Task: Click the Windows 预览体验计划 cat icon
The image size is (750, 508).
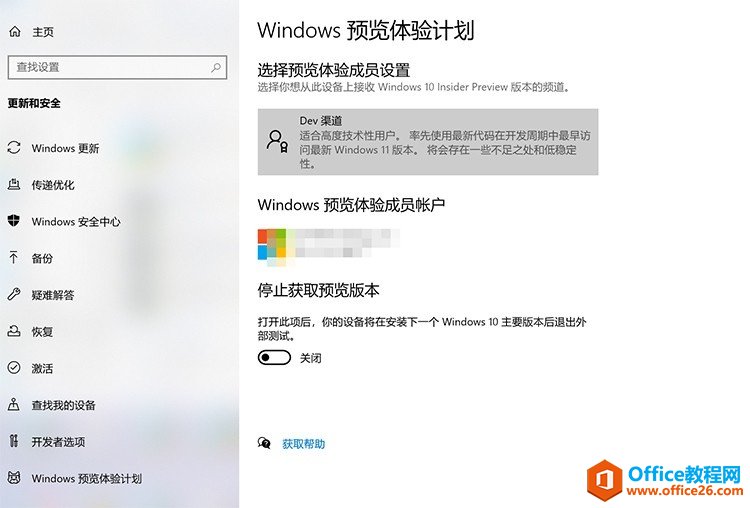Action: (x=14, y=478)
